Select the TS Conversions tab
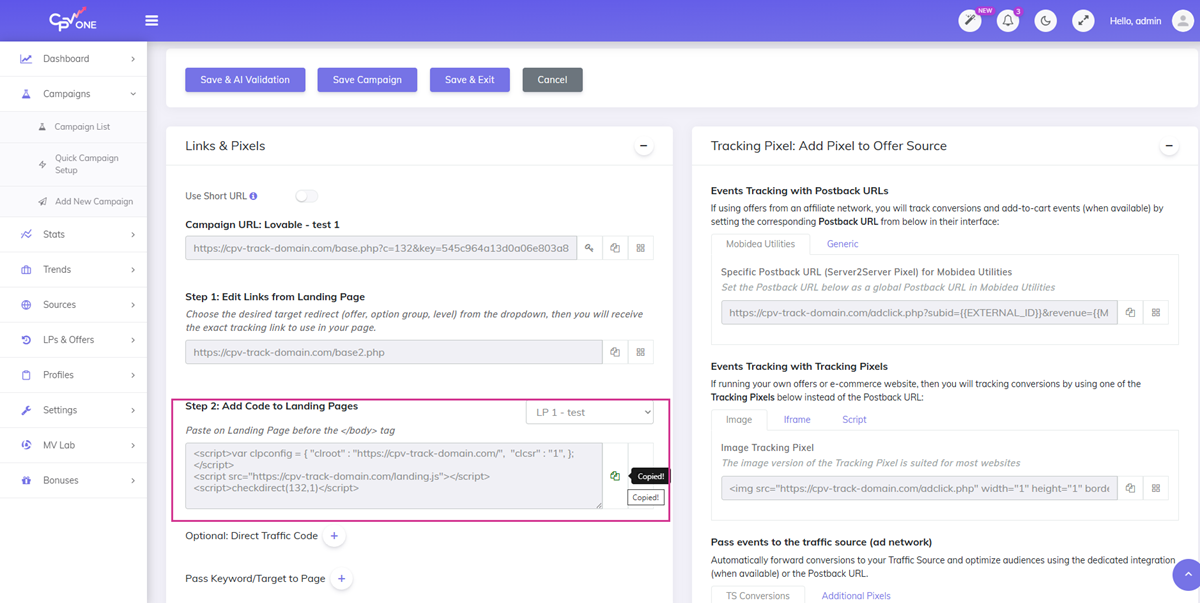This screenshot has width=1200, height=603. click(759, 596)
